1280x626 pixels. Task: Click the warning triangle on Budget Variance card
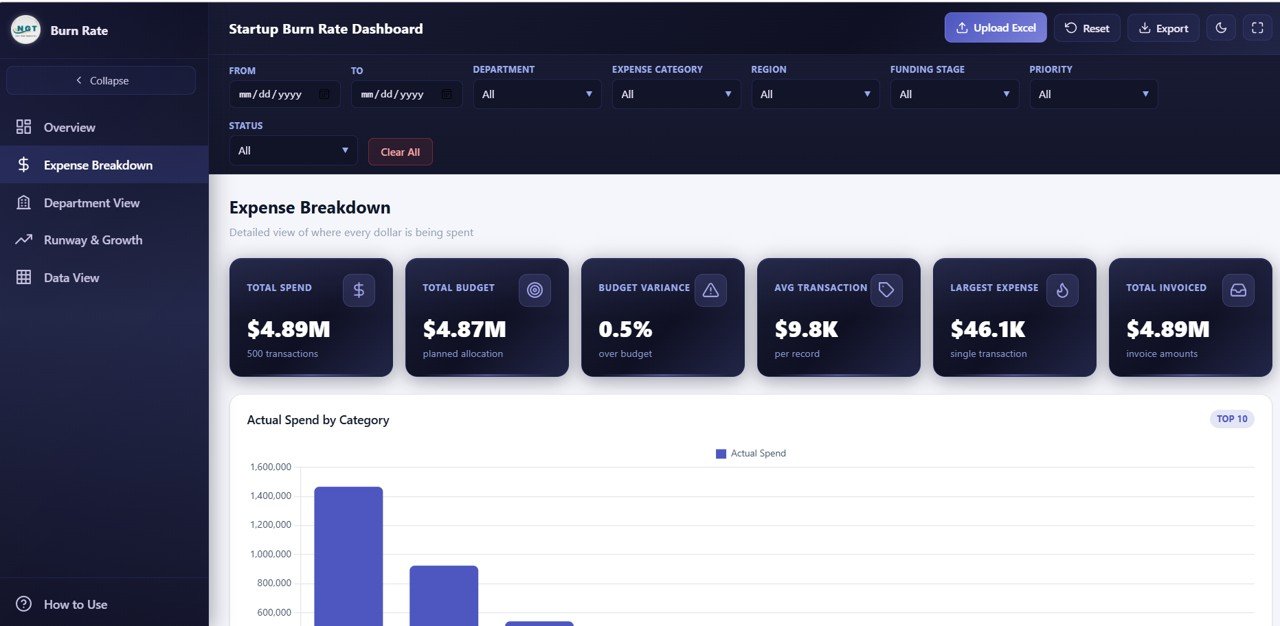click(711, 289)
